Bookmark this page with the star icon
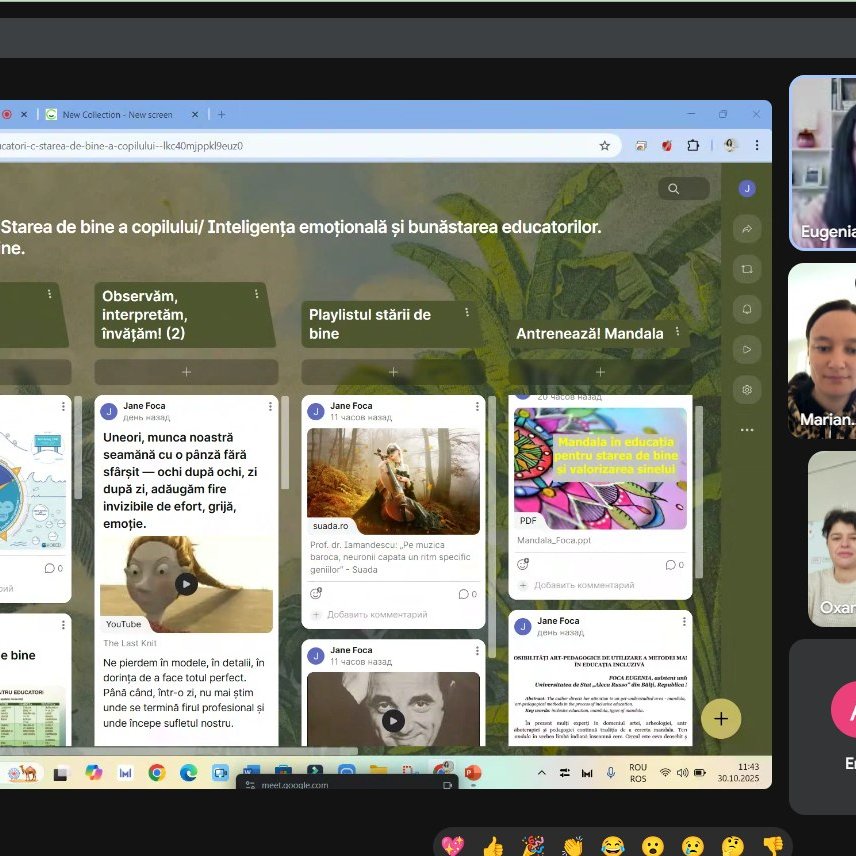The width and height of the screenshot is (856, 856). point(604,145)
